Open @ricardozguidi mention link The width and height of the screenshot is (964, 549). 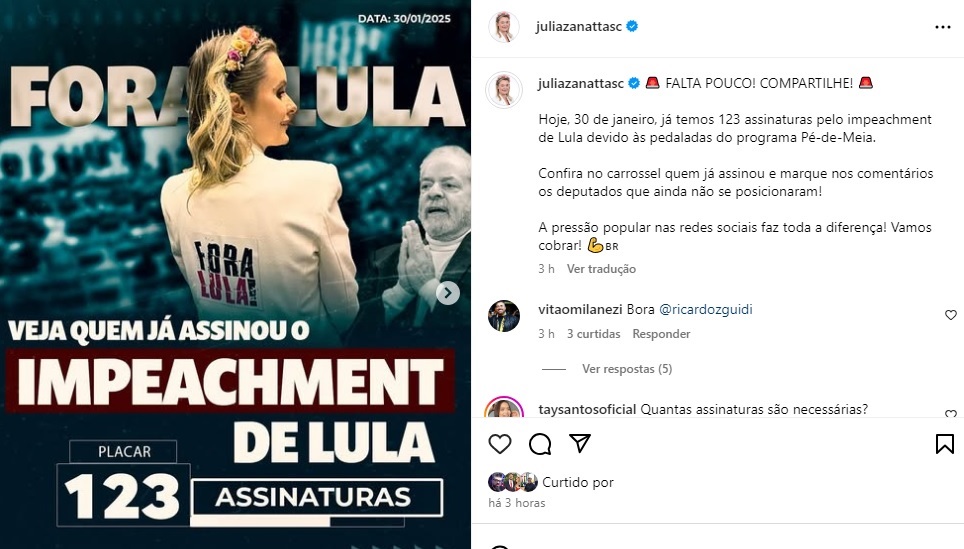click(705, 309)
